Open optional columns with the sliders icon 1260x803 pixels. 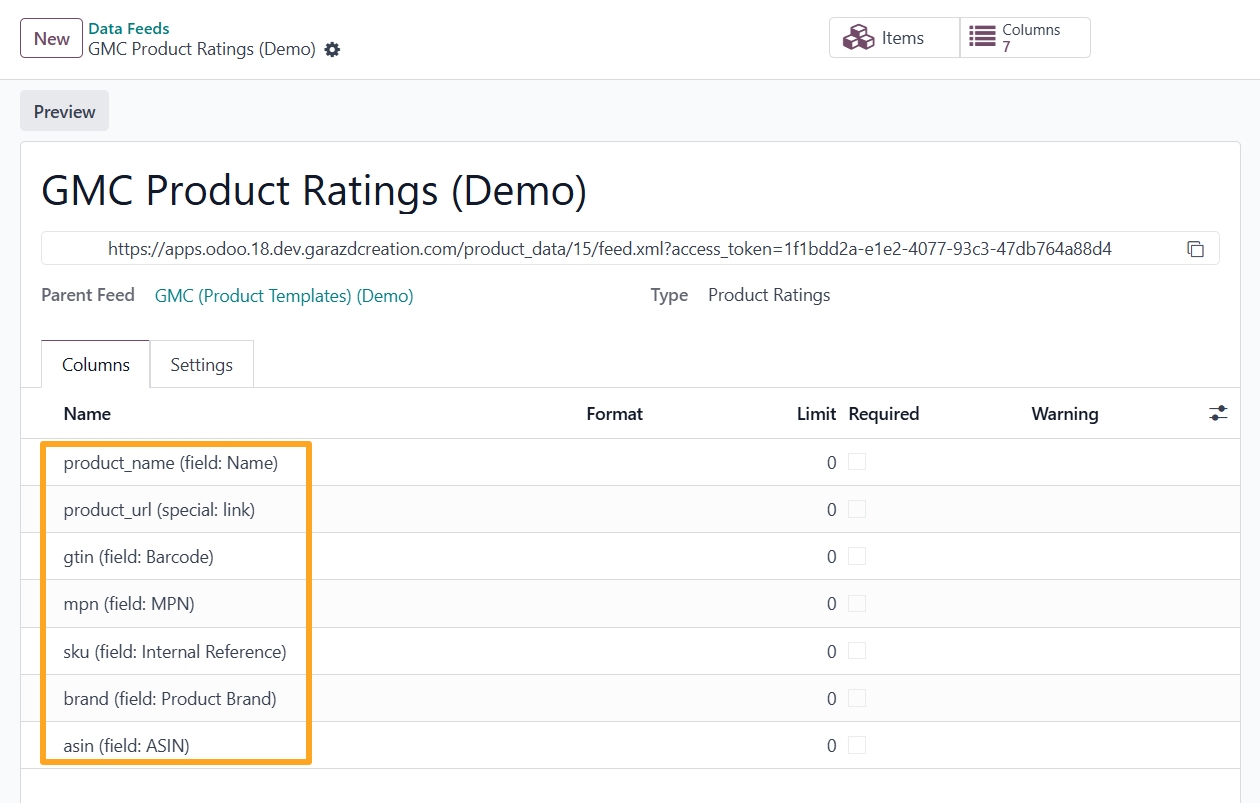click(x=1218, y=412)
